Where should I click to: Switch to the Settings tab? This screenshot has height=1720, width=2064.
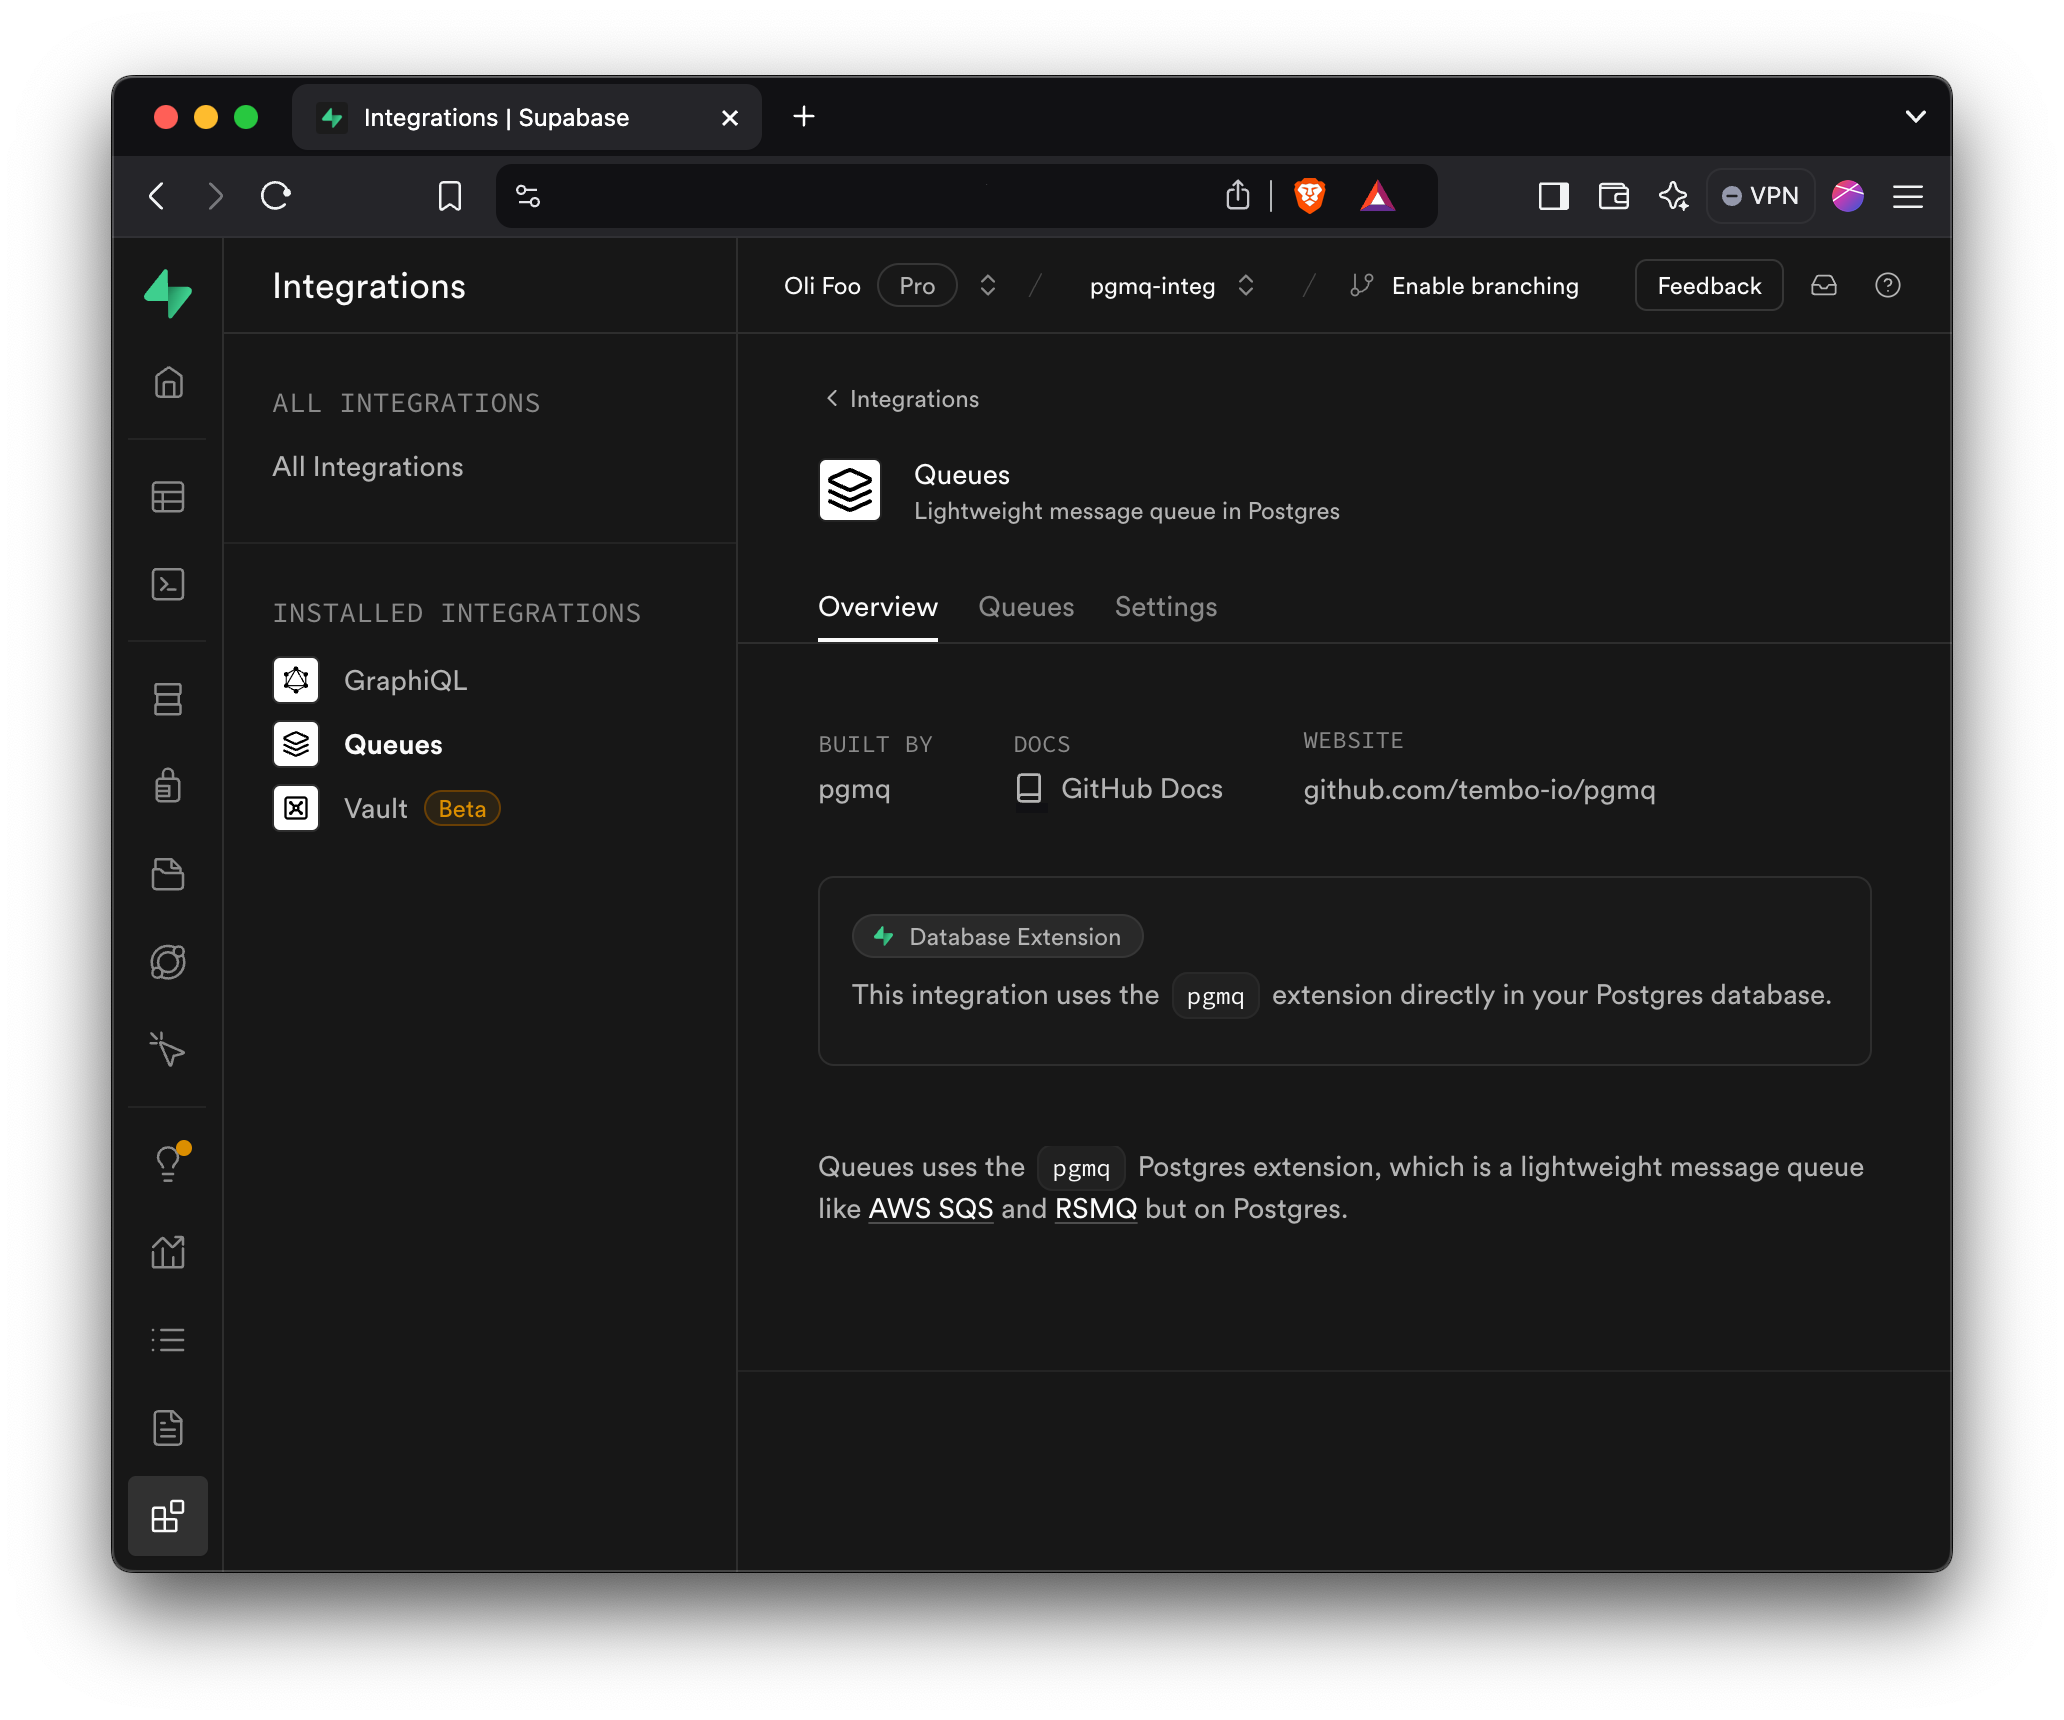(1166, 607)
